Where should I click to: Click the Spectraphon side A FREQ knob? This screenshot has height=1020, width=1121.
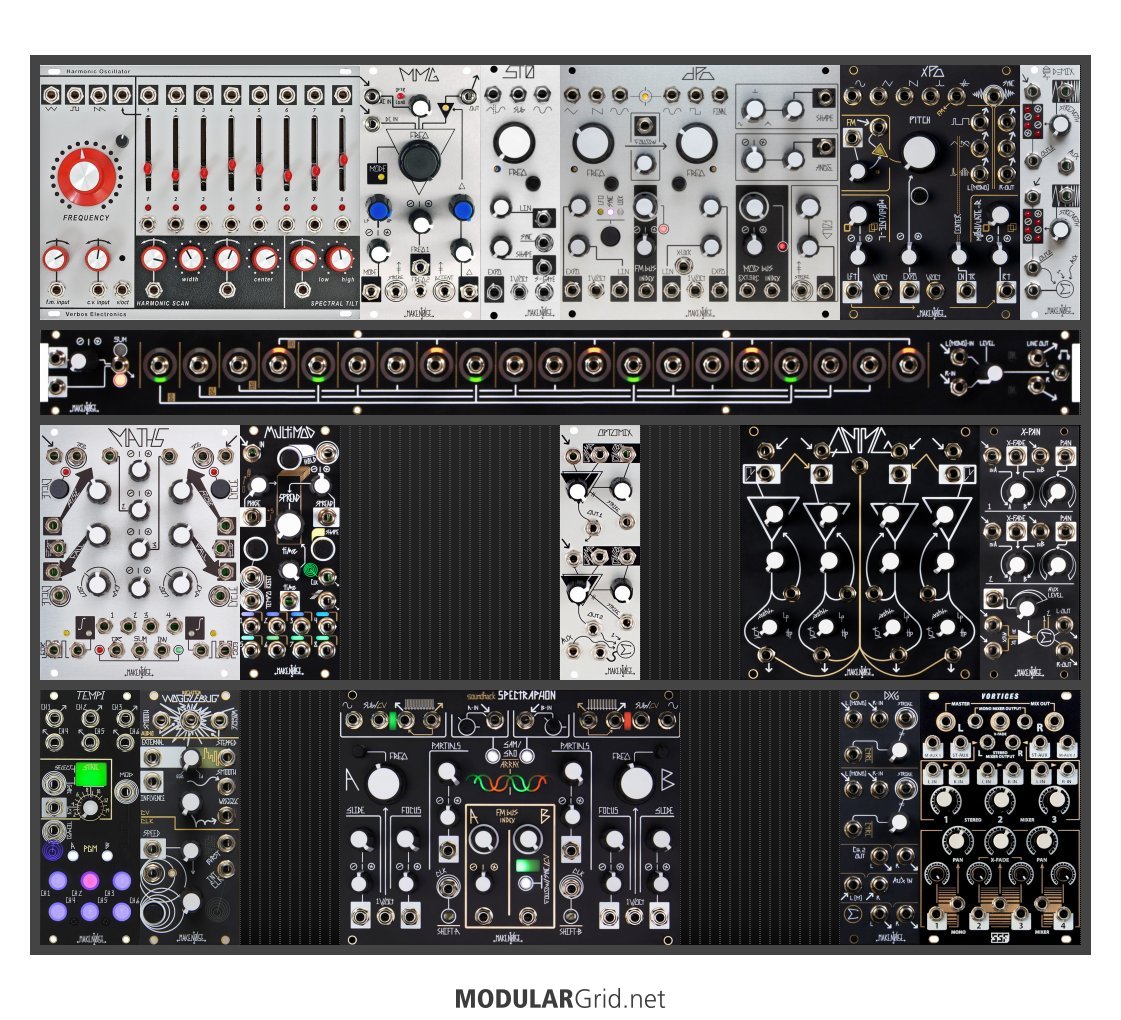click(x=384, y=783)
